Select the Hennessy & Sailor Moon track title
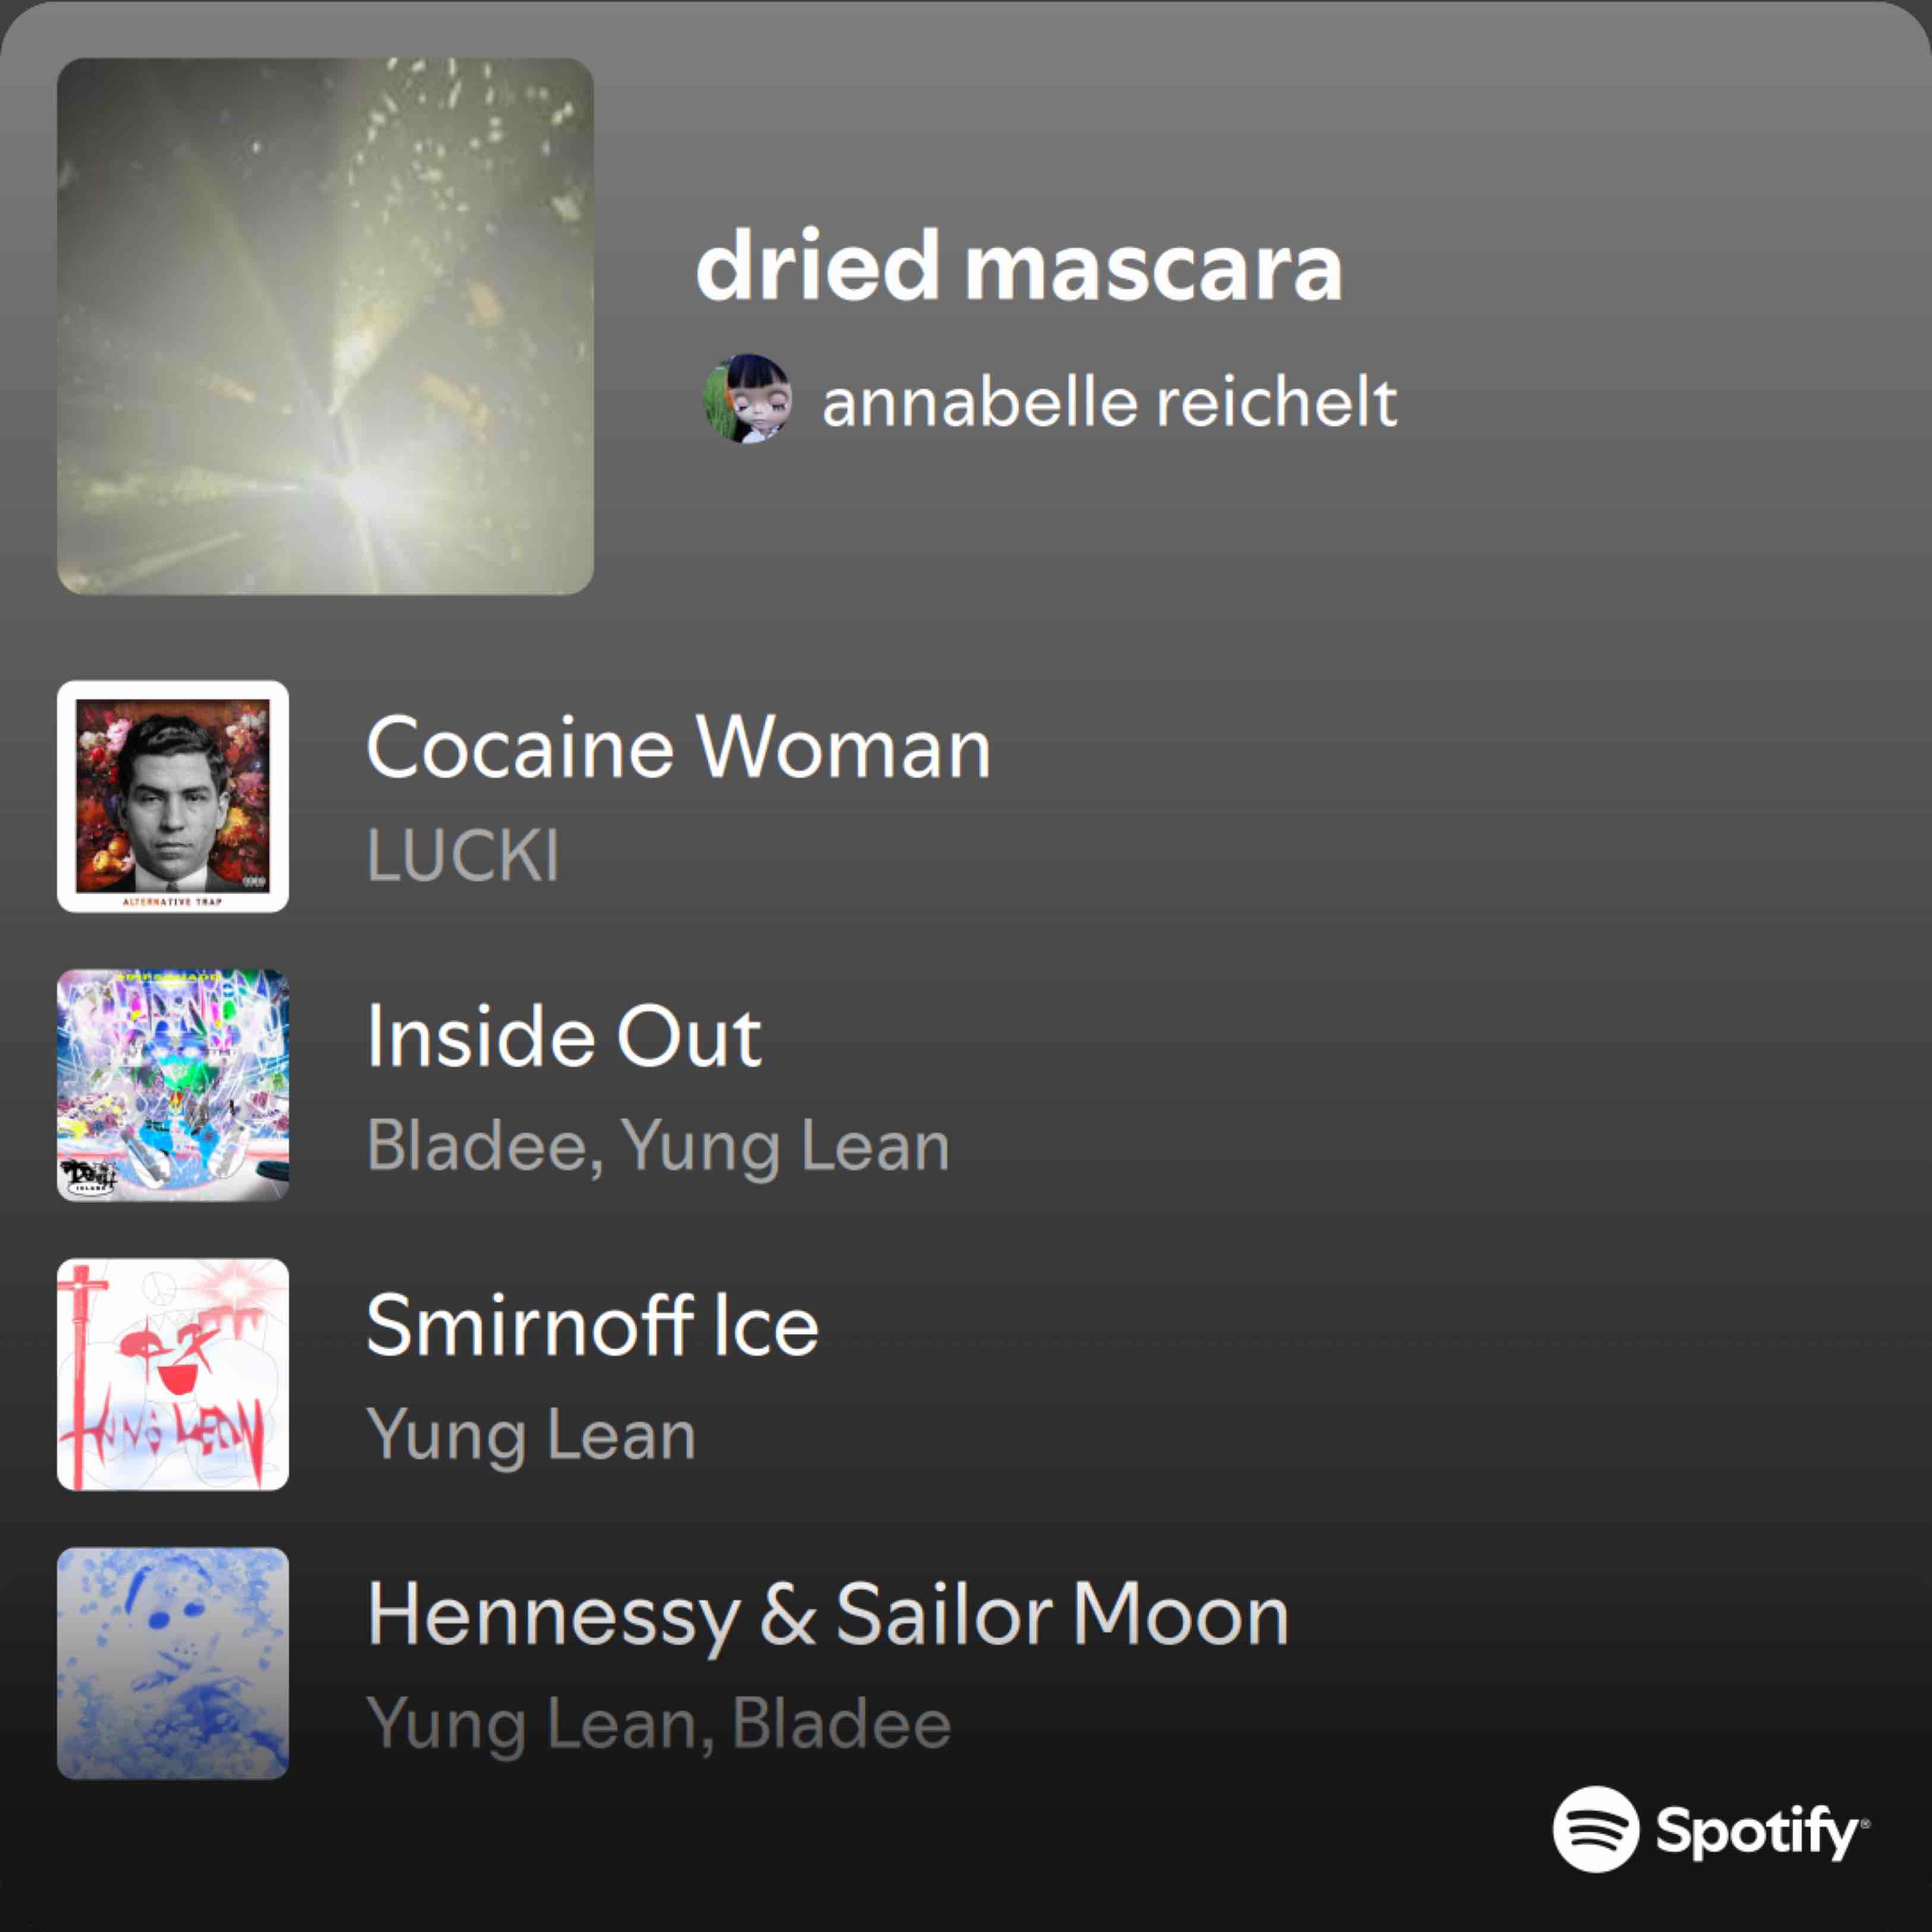Screen dimensions: 1932x1932 (828, 1614)
